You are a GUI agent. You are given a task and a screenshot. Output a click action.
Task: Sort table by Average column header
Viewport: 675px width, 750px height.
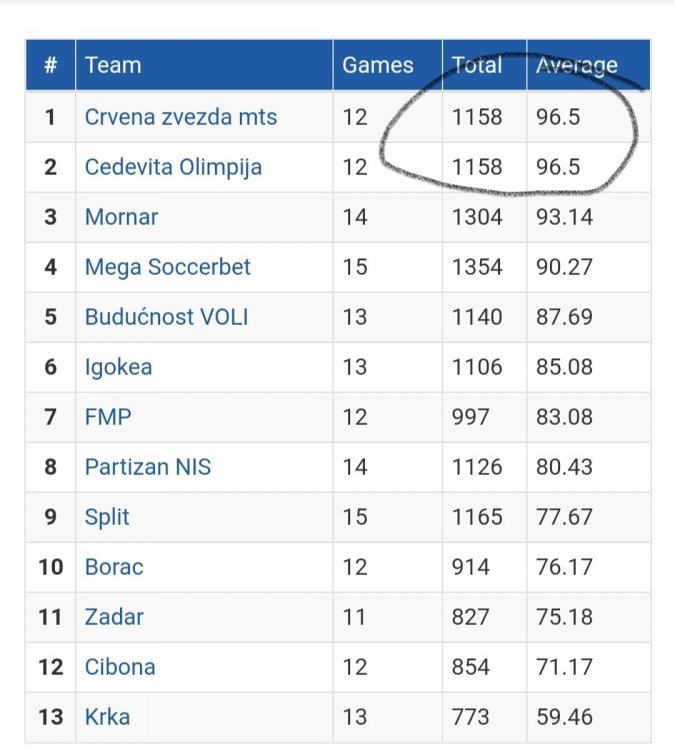tap(576, 66)
